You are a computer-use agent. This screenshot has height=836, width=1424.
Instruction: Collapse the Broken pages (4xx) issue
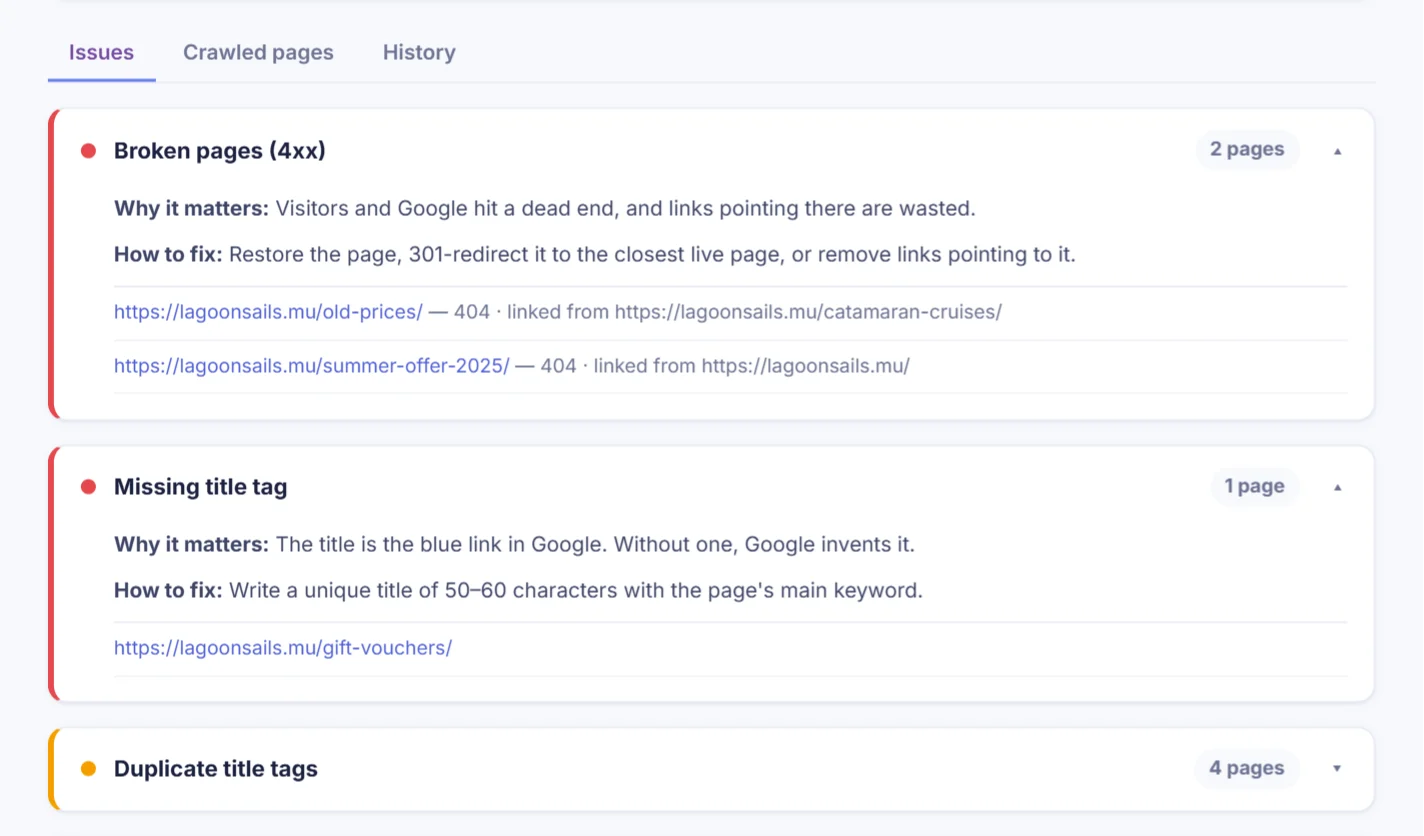click(x=1337, y=151)
